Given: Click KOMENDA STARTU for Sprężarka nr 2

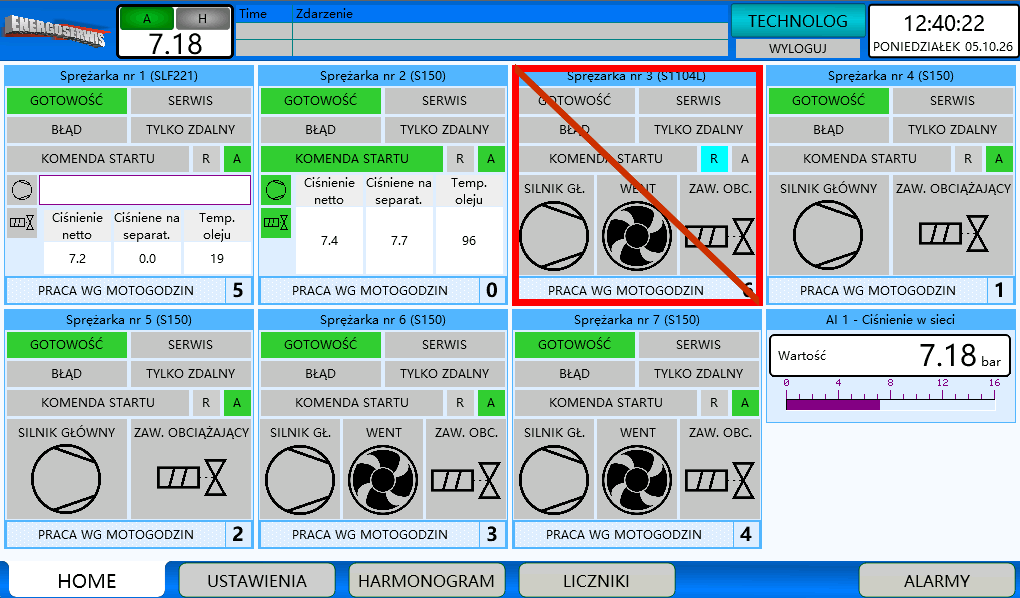Looking at the screenshot, I should (352, 159).
